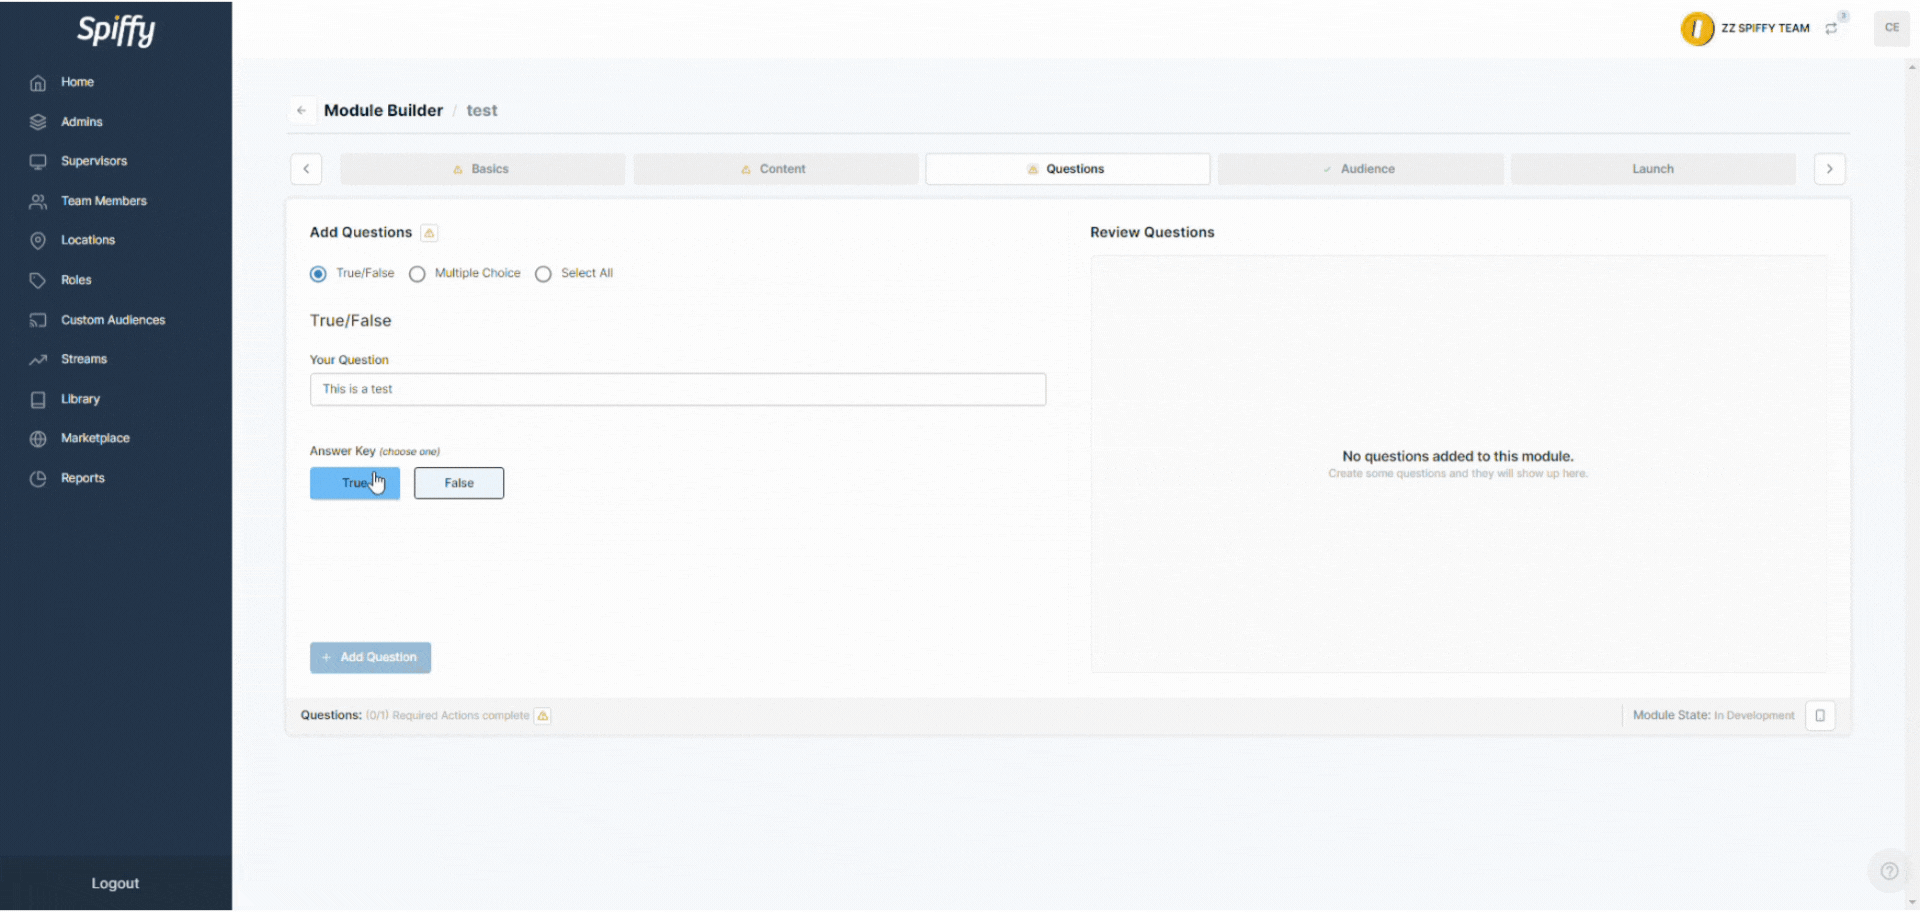Click the Your Question text field
1920x912 pixels.
coord(677,390)
